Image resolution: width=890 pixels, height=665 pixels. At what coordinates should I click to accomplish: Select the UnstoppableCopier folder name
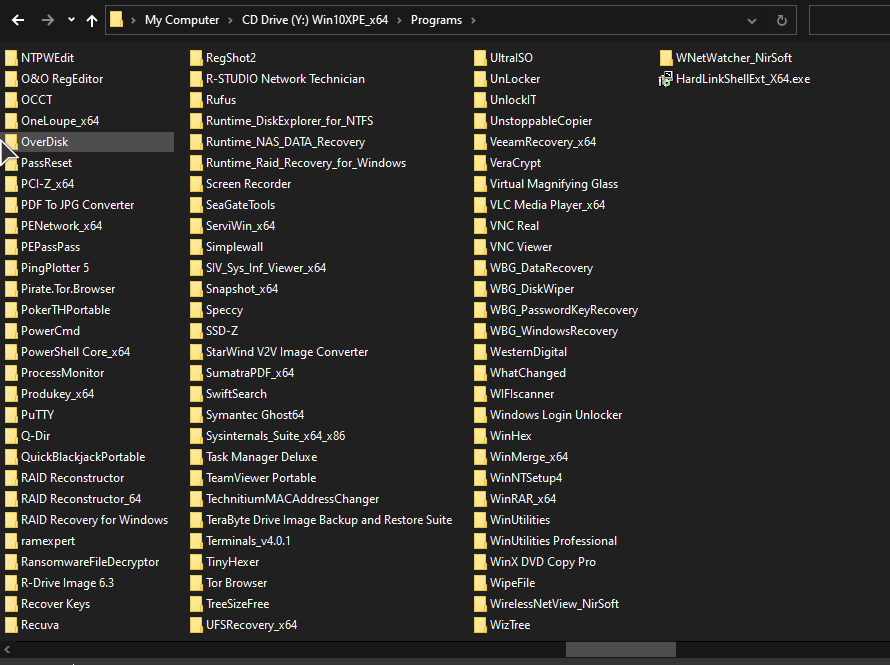point(541,121)
